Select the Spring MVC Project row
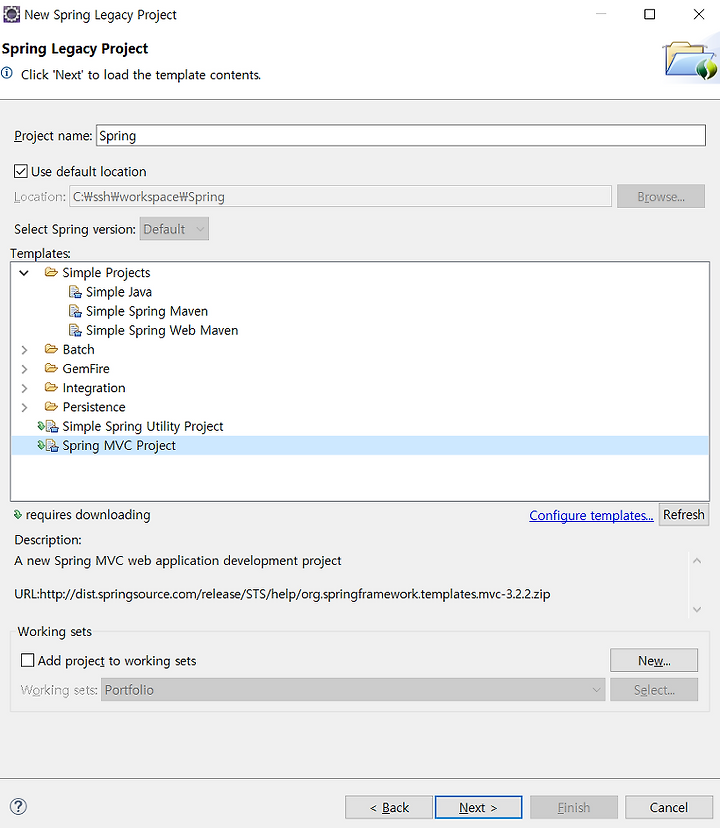 [359, 446]
